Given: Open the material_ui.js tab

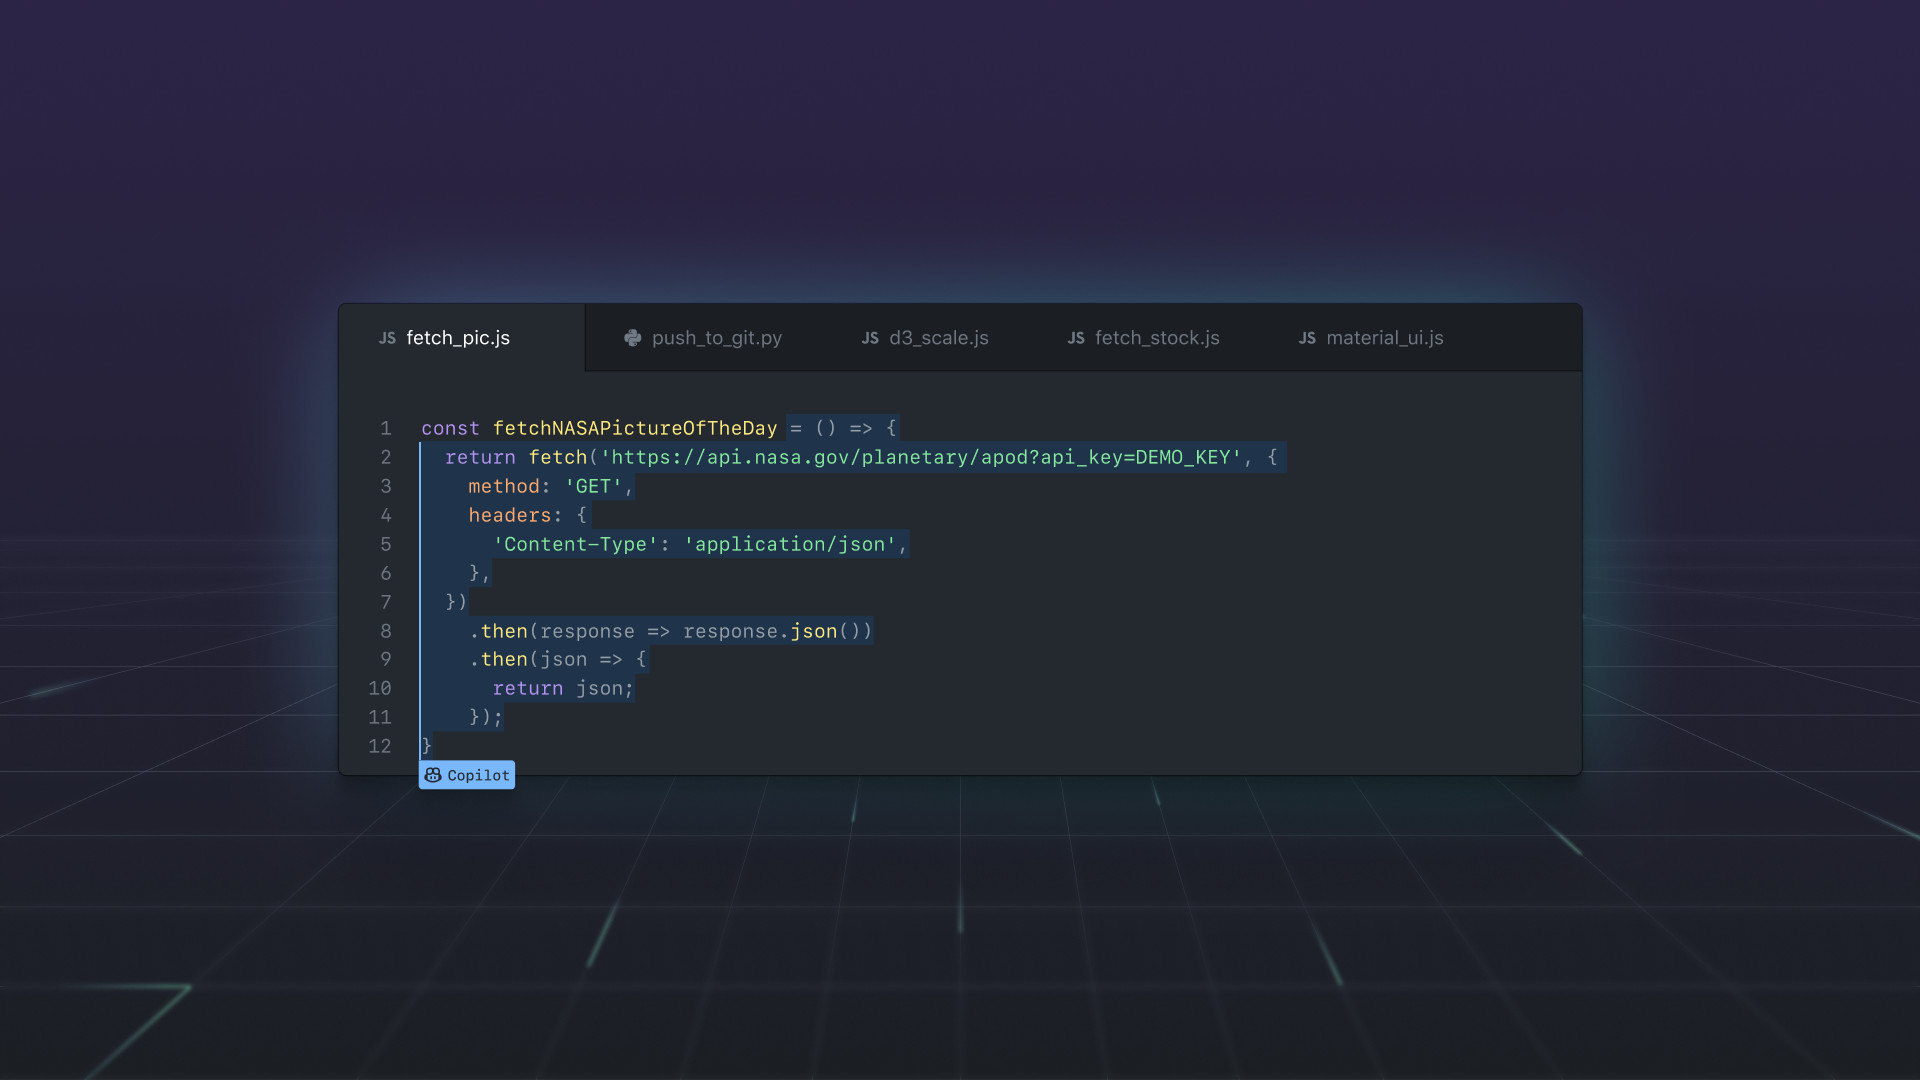Looking at the screenshot, I should click(1385, 338).
